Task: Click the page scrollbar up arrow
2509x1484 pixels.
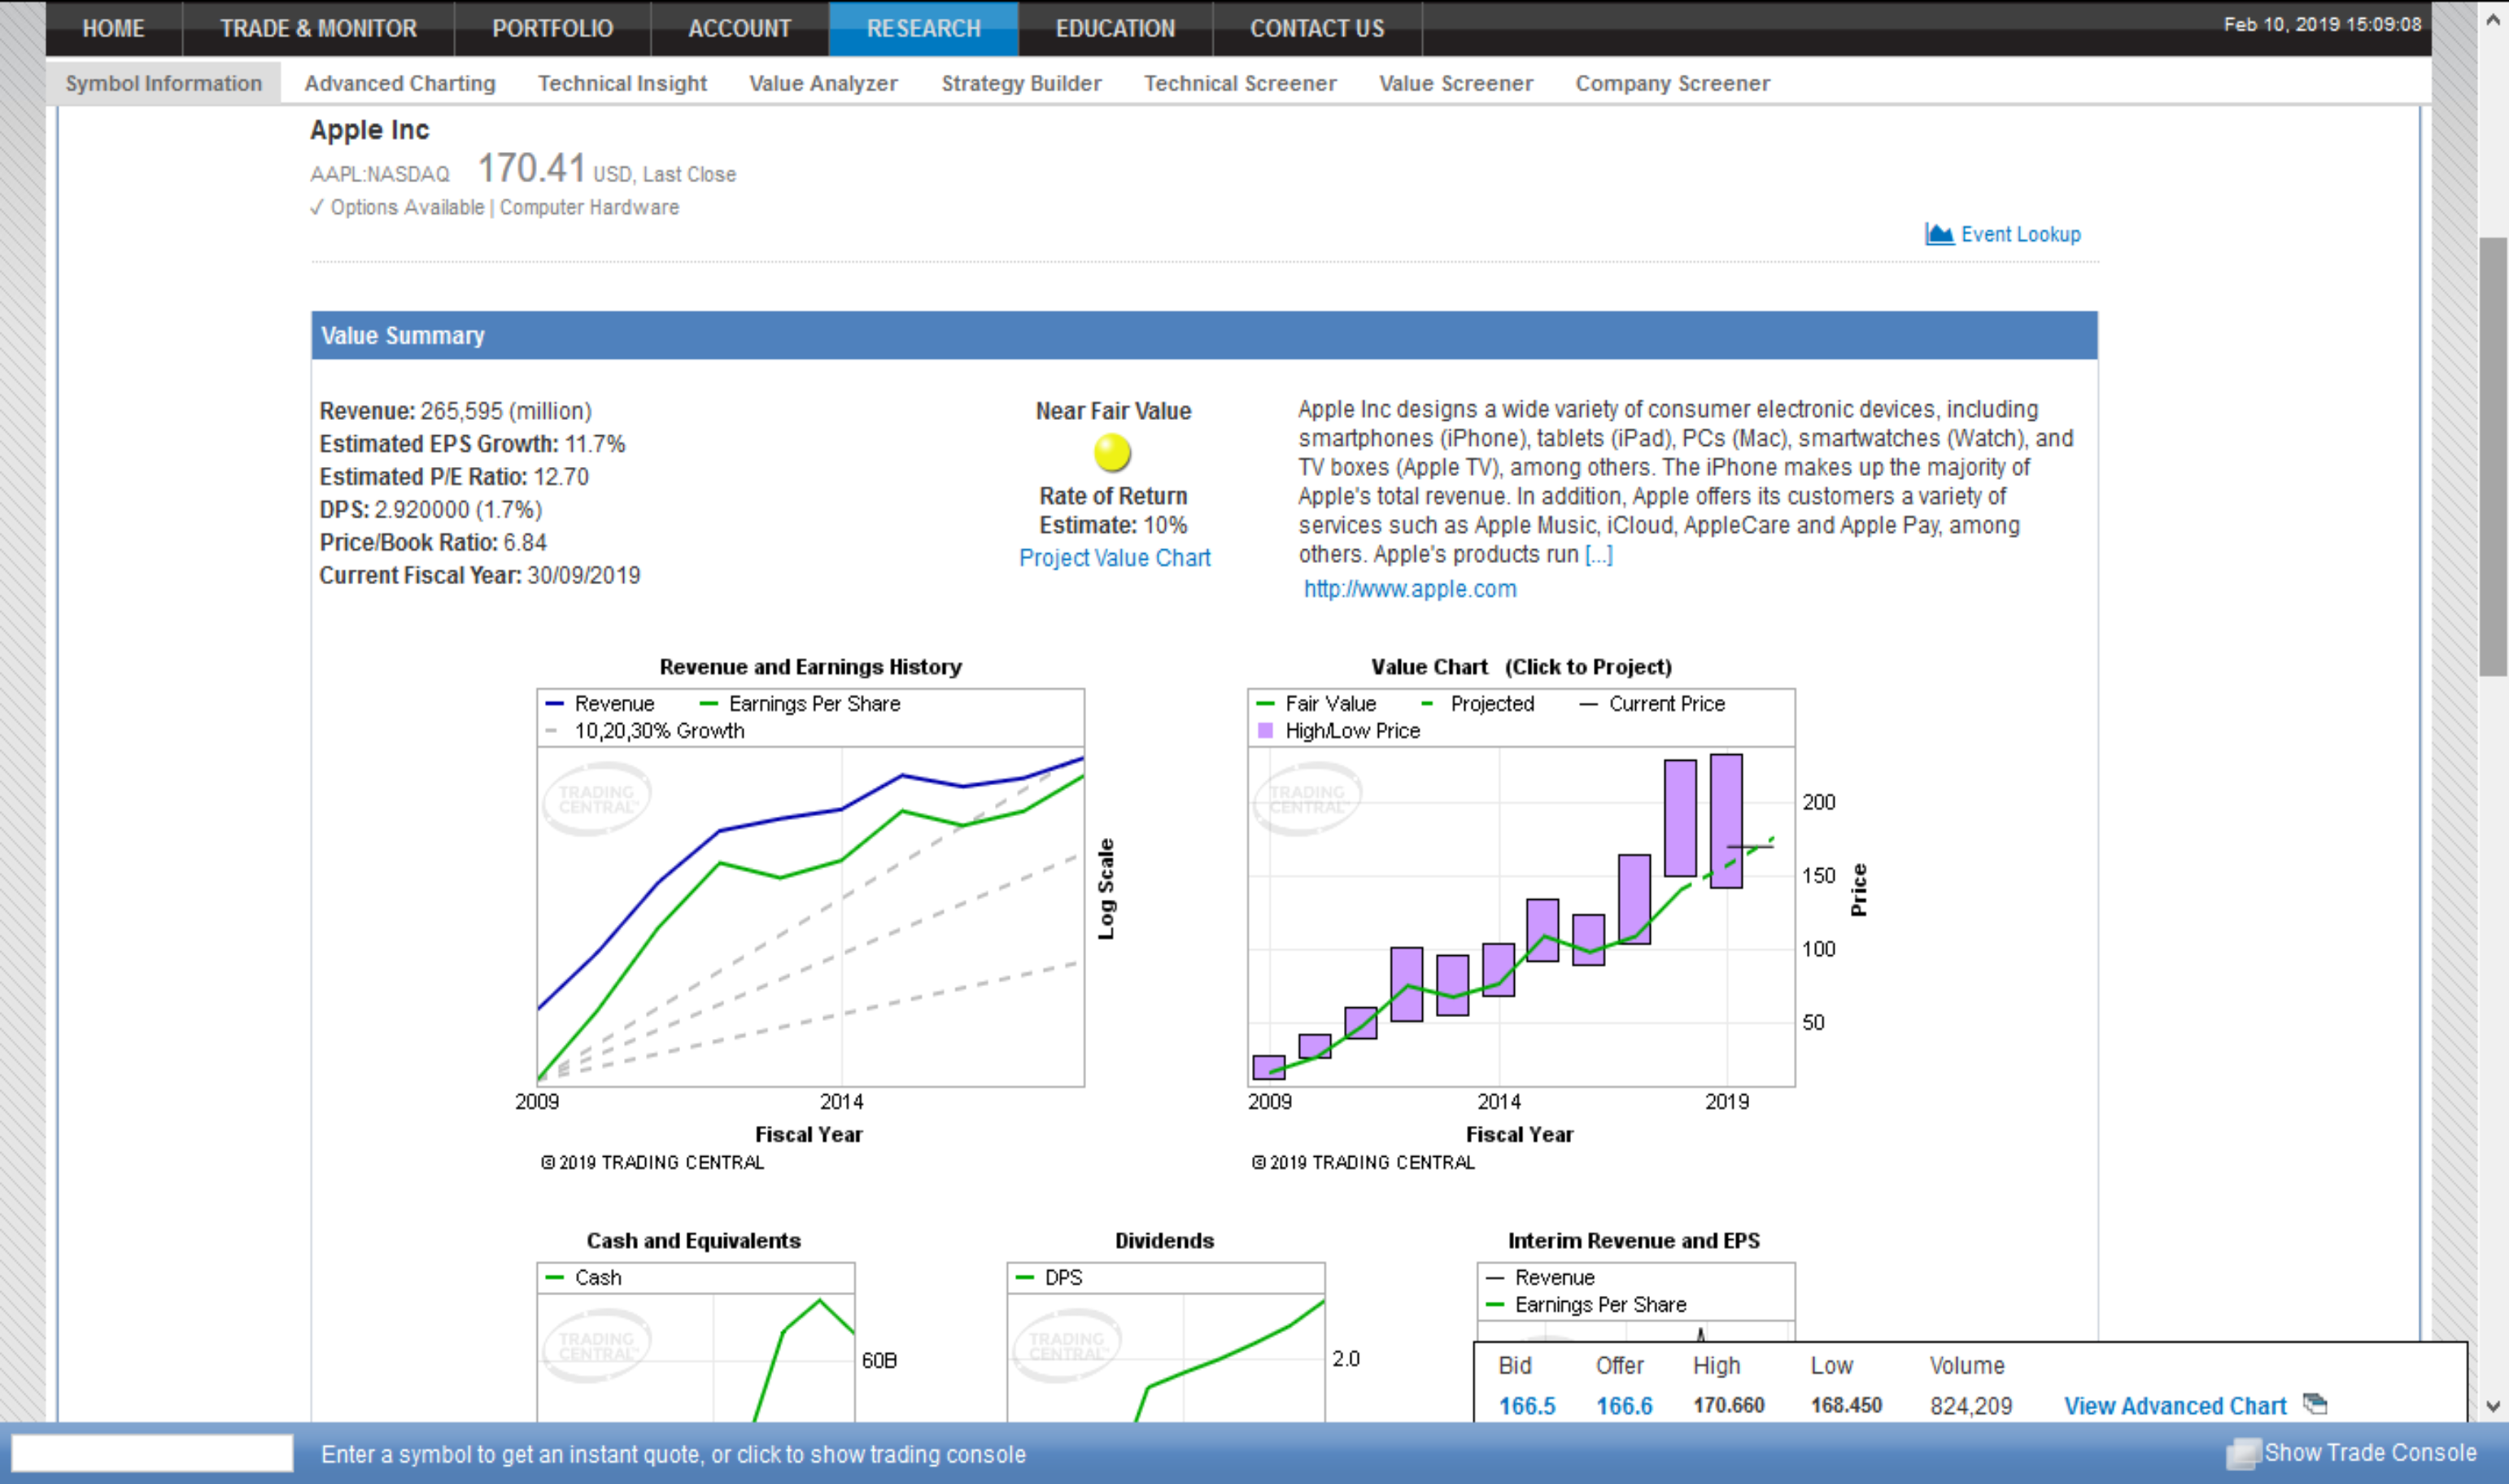Action: coord(2492,19)
